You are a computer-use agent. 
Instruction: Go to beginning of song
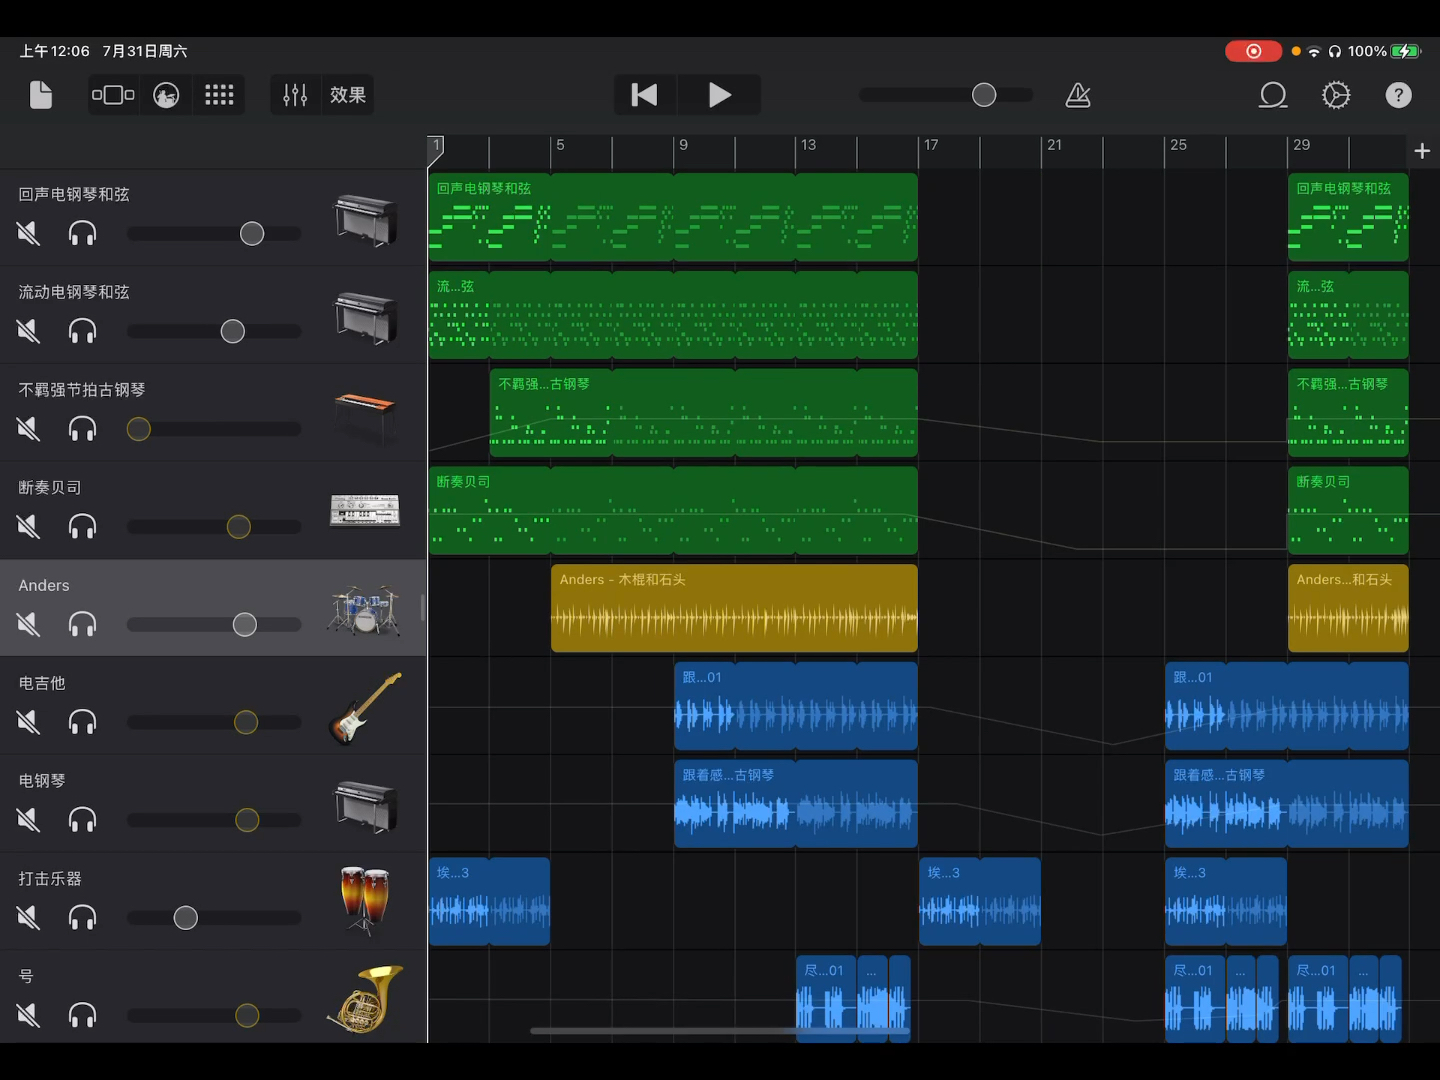(x=645, y=95)
